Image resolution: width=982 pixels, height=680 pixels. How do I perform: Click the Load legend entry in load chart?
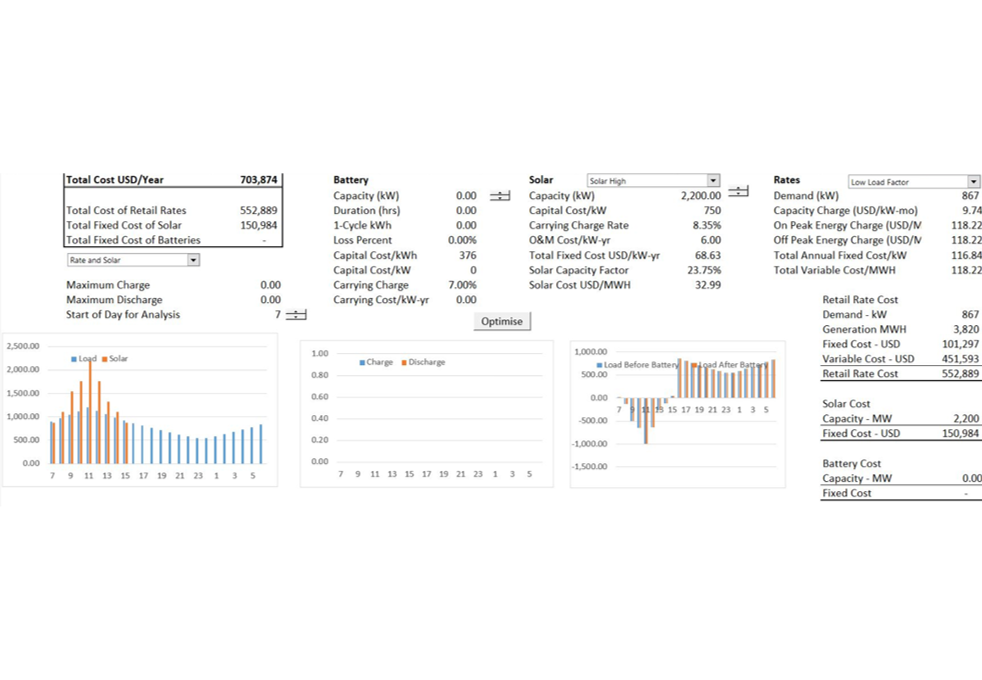click(84, 359)
